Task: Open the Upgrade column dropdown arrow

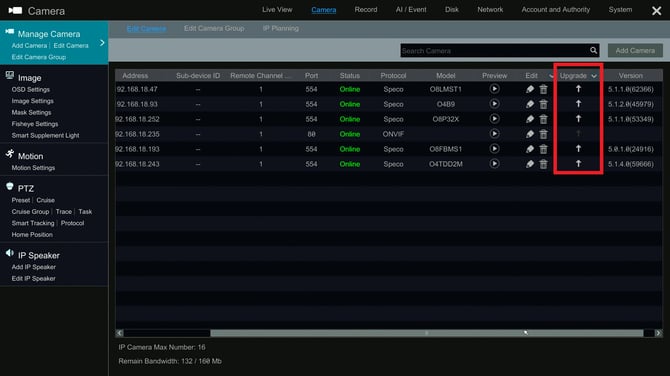Action: [x=594, y=76]
